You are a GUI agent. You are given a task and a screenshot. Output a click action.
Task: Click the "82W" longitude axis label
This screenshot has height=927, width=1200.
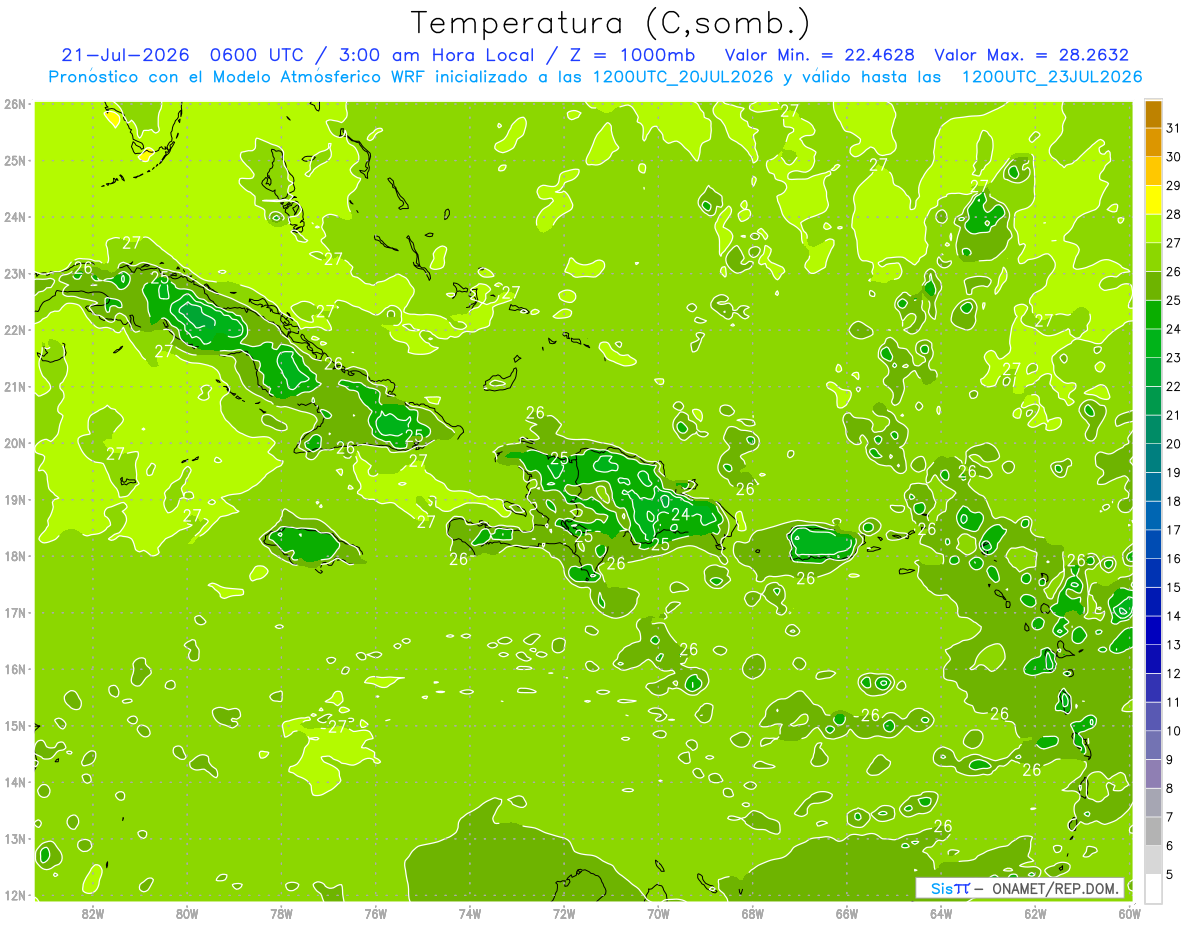coord(93,913)
